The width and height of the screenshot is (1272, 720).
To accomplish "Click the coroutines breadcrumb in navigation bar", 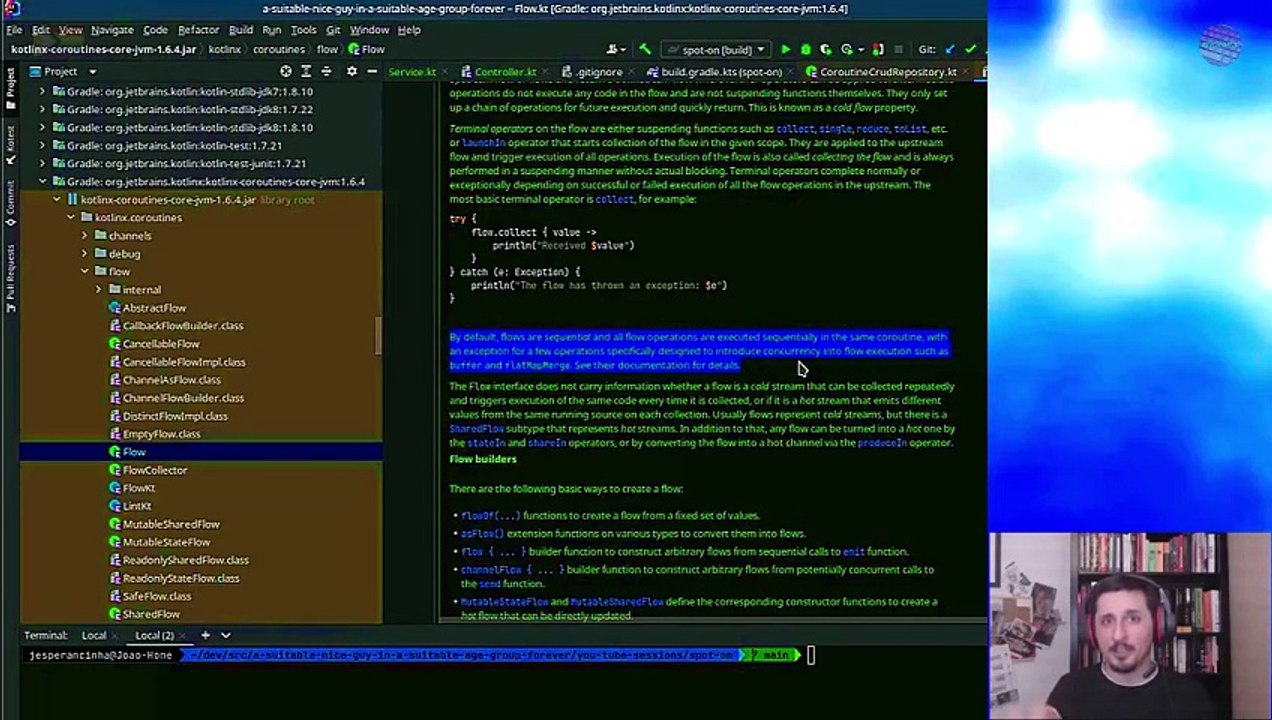I will pyautogui.click(x=279, y=49).
